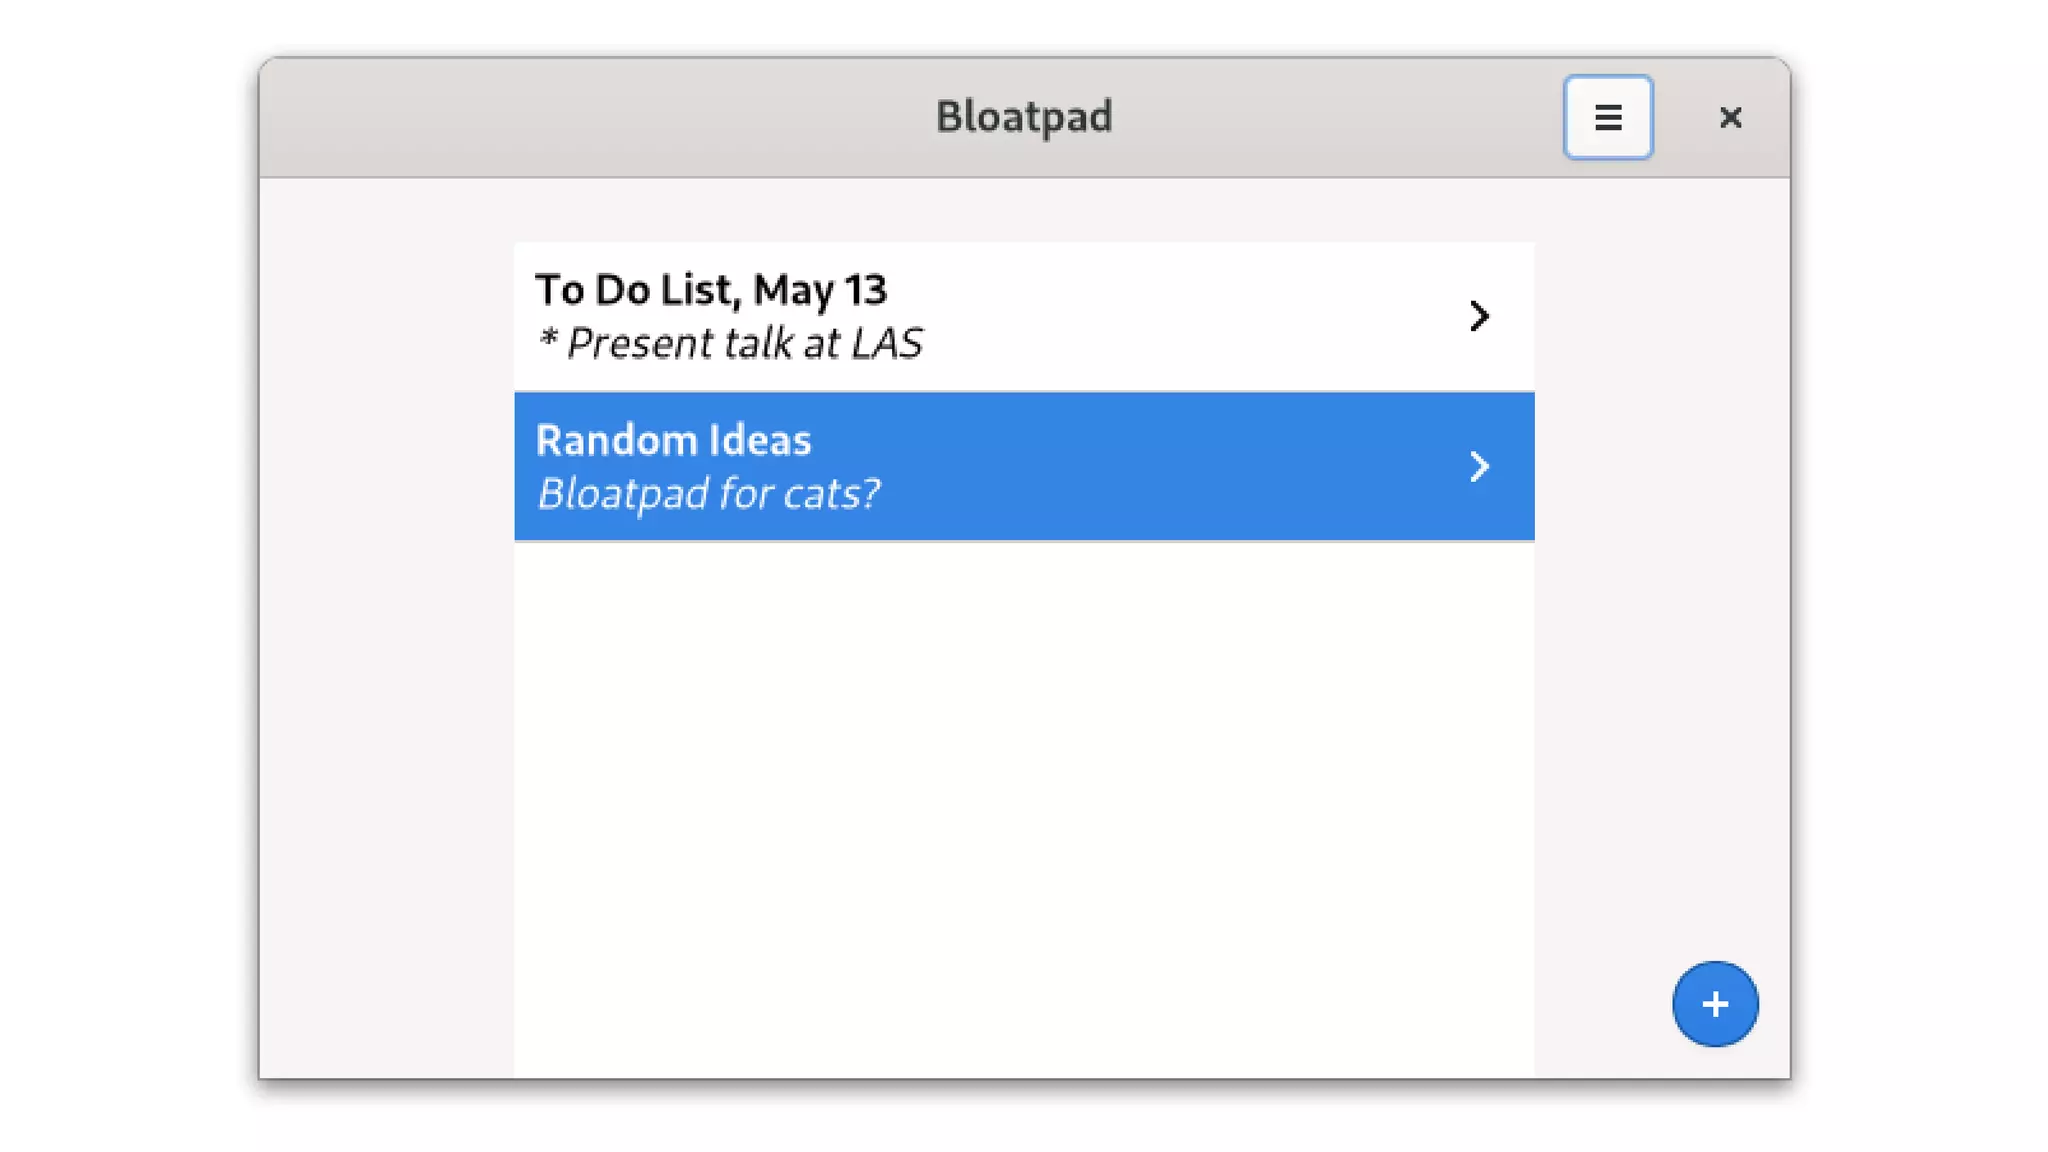2048x1152 pixels.
Task: Click the blank space right of "To Do List, May 13"
Action: [1150, 290]
